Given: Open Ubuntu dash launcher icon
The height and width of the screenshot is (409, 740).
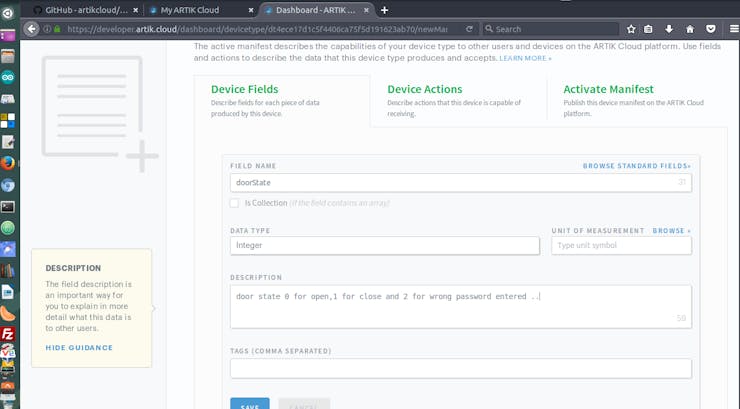Looking at the screenshot, I should (8, 13).
